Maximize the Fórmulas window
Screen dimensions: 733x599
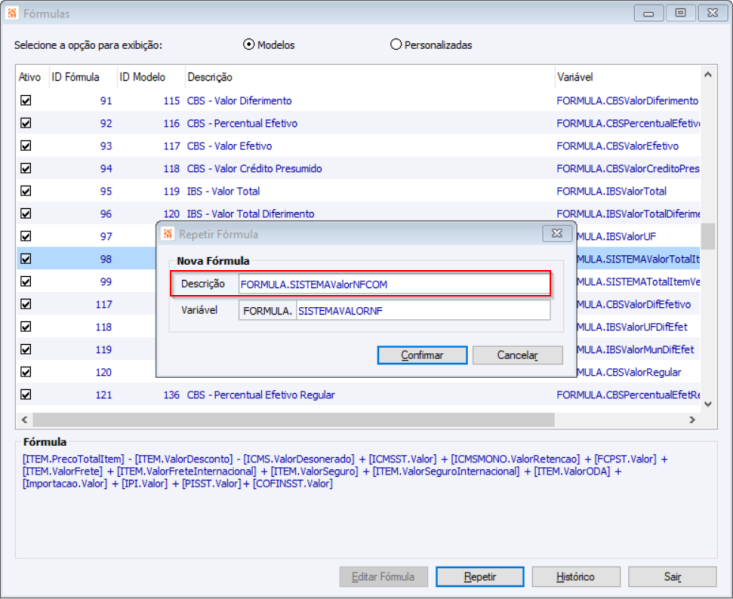click(680, 13)
